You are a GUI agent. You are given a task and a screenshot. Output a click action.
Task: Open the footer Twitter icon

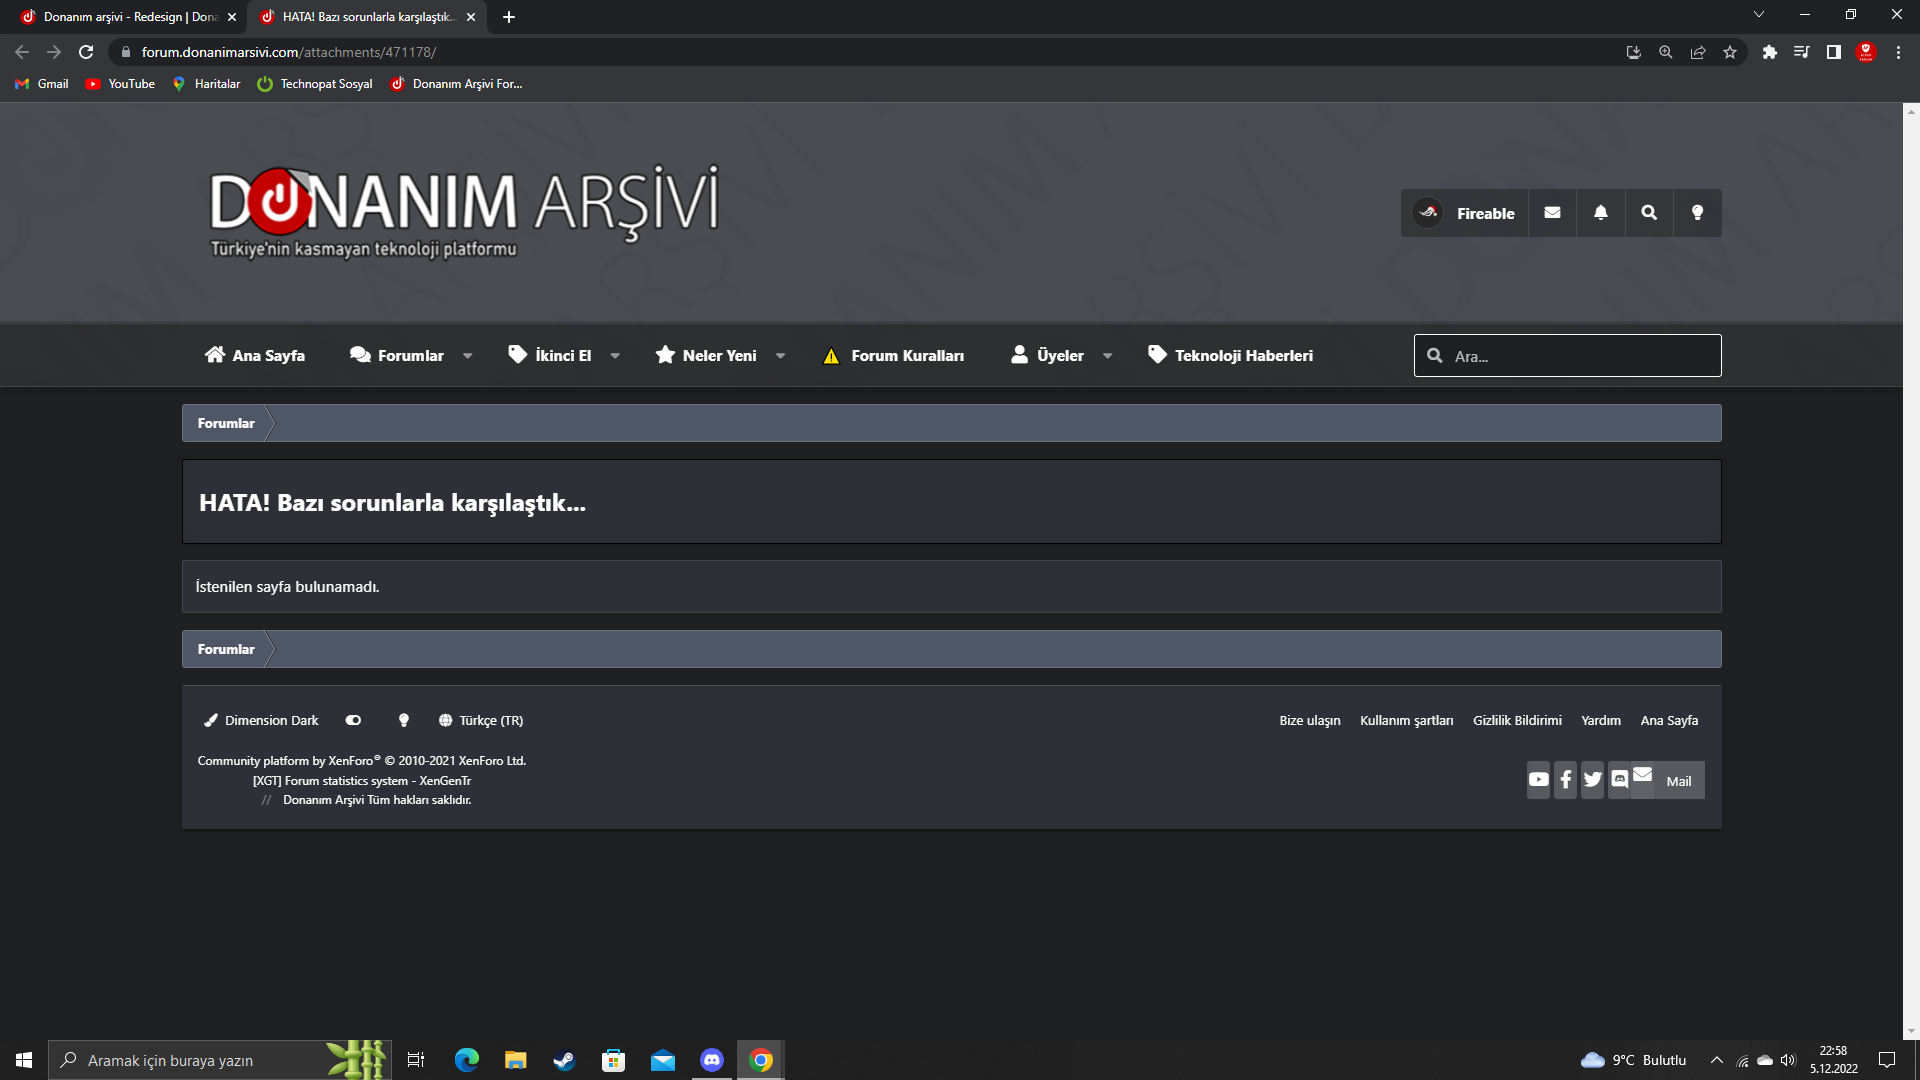1593,780
